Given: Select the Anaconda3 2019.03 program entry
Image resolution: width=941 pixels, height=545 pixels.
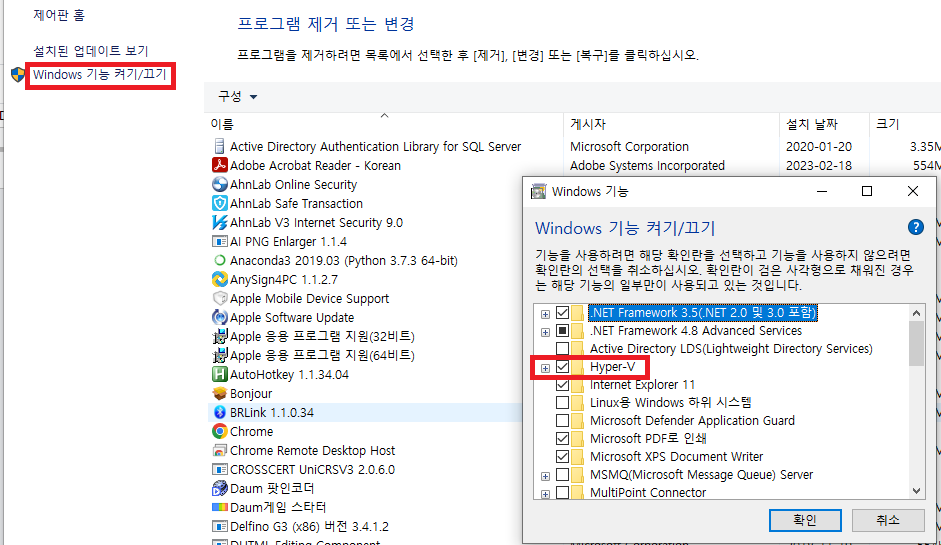Looking at the screenshot, I should 343,260.
